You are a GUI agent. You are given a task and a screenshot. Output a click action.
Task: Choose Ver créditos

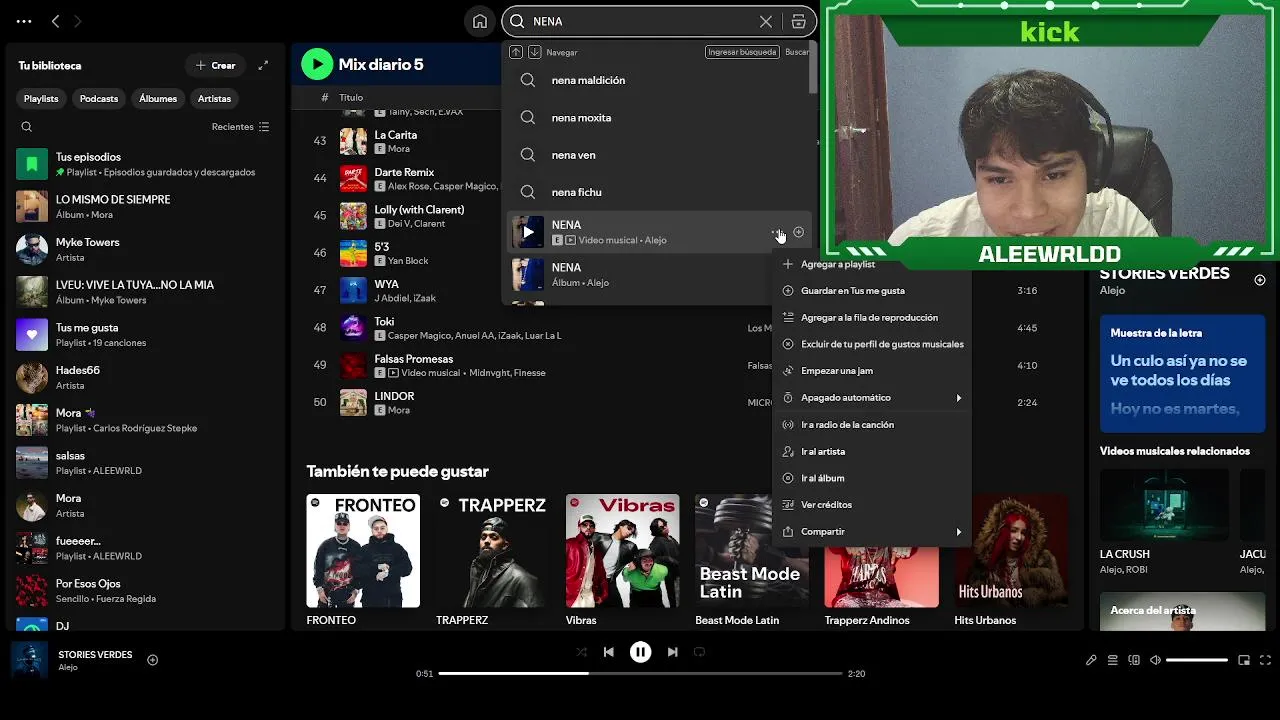point(872,505)
